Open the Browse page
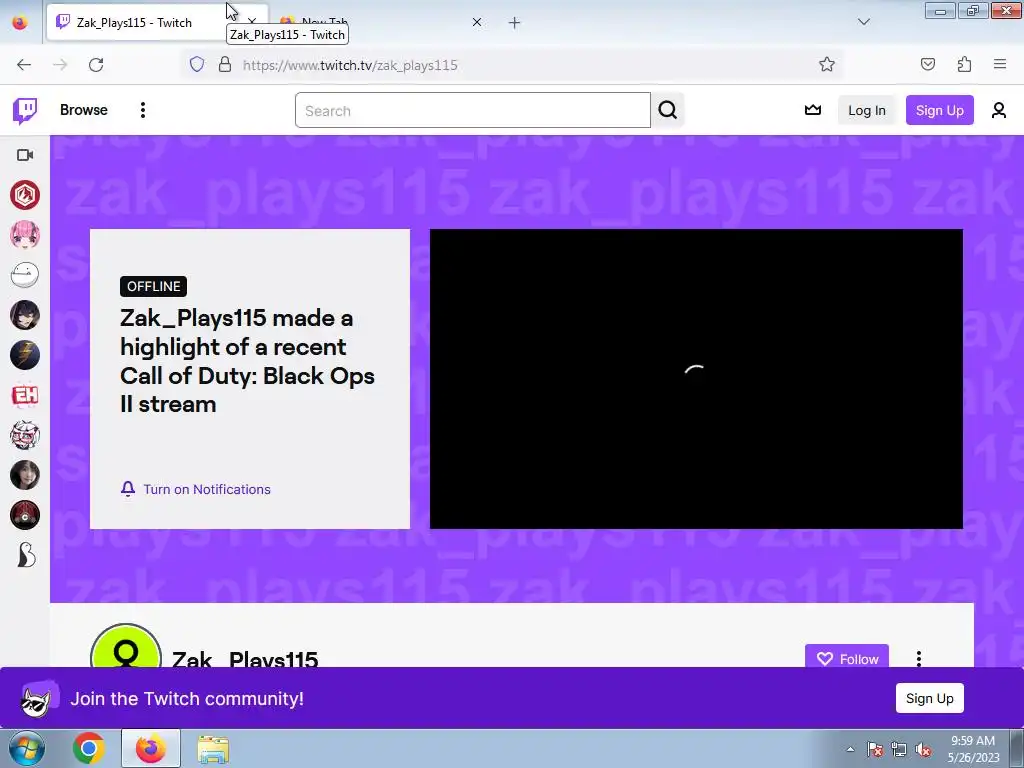The width and height of the screenshot is (1024, 768). 84,110
